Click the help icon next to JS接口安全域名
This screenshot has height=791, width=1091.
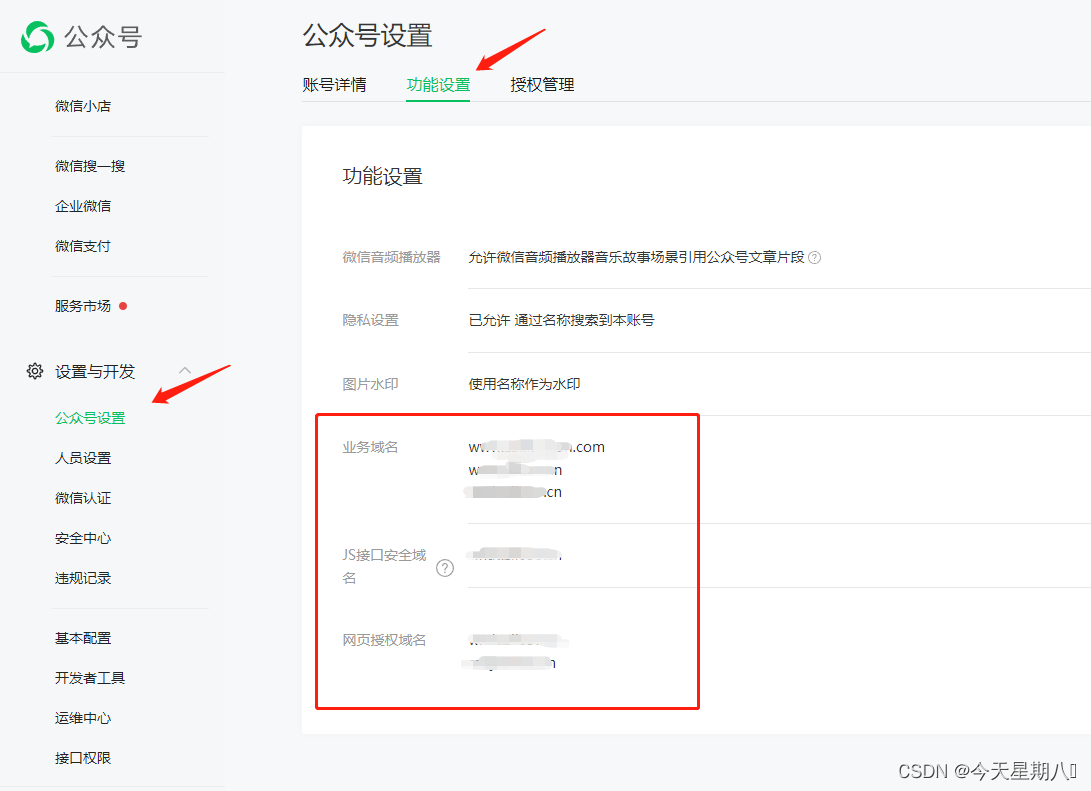click(445, 568)
